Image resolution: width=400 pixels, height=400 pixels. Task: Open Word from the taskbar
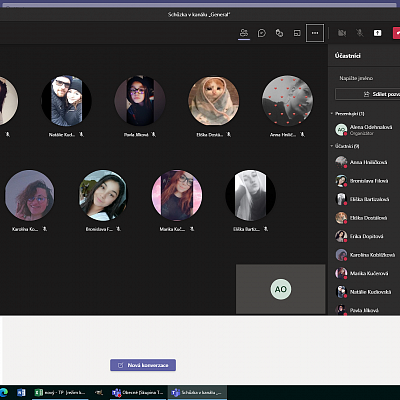pos(21,392)
